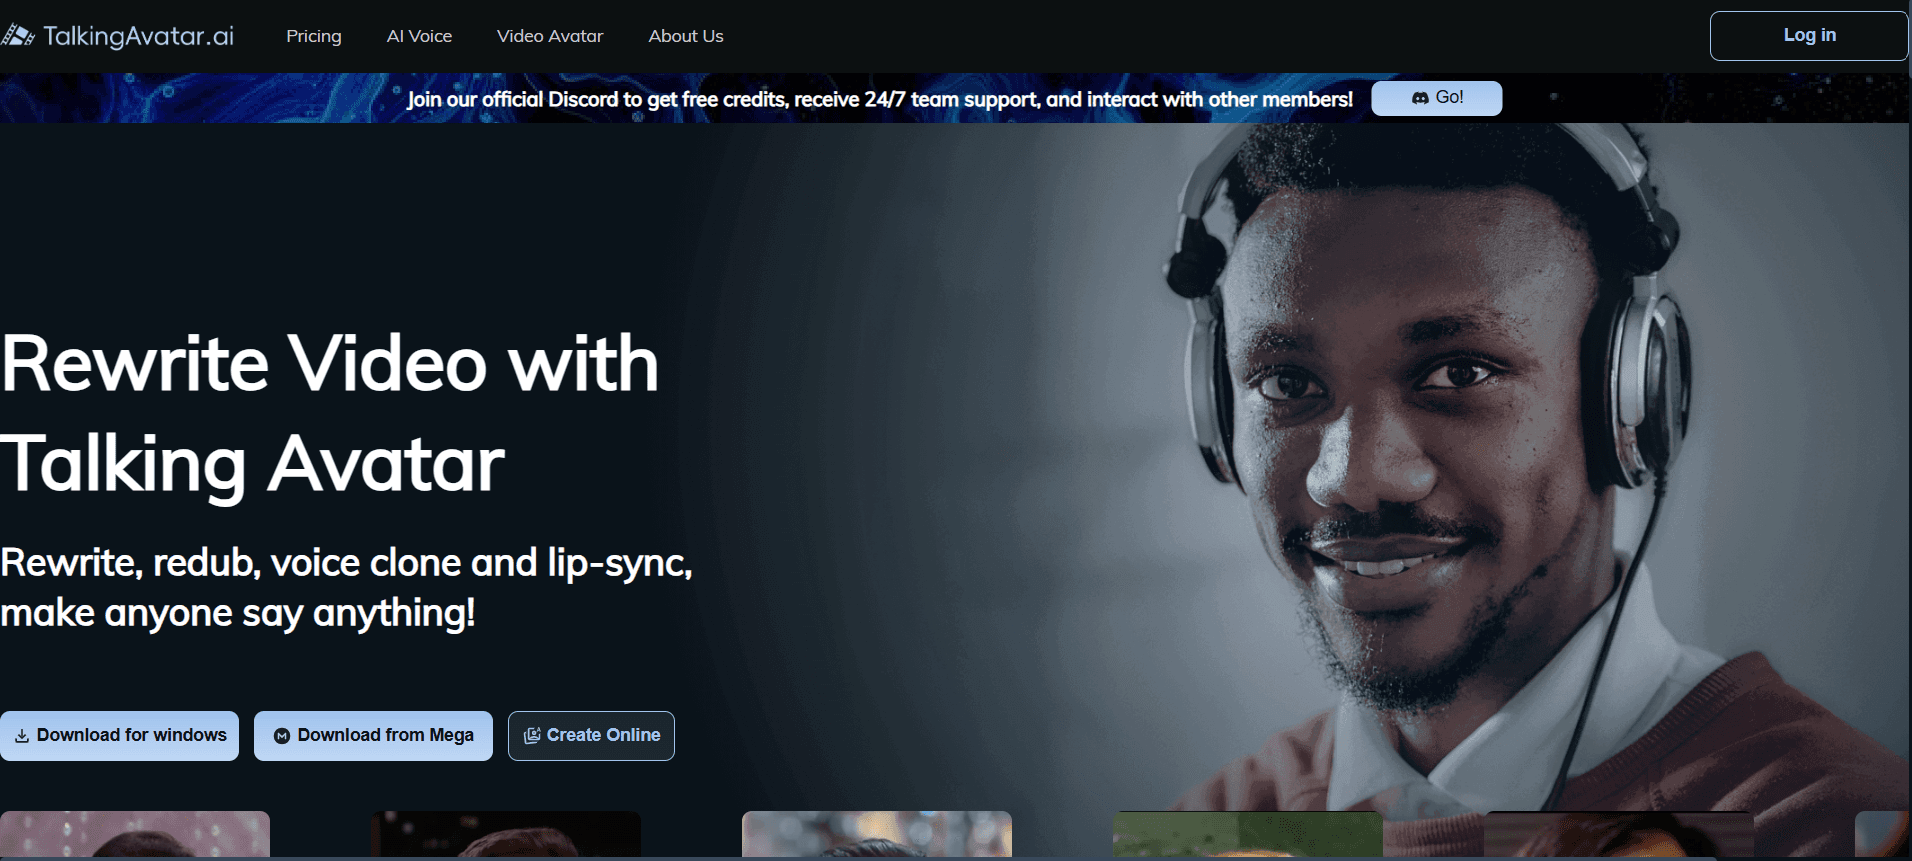Open the Pricing page

(x=314, y=36)
